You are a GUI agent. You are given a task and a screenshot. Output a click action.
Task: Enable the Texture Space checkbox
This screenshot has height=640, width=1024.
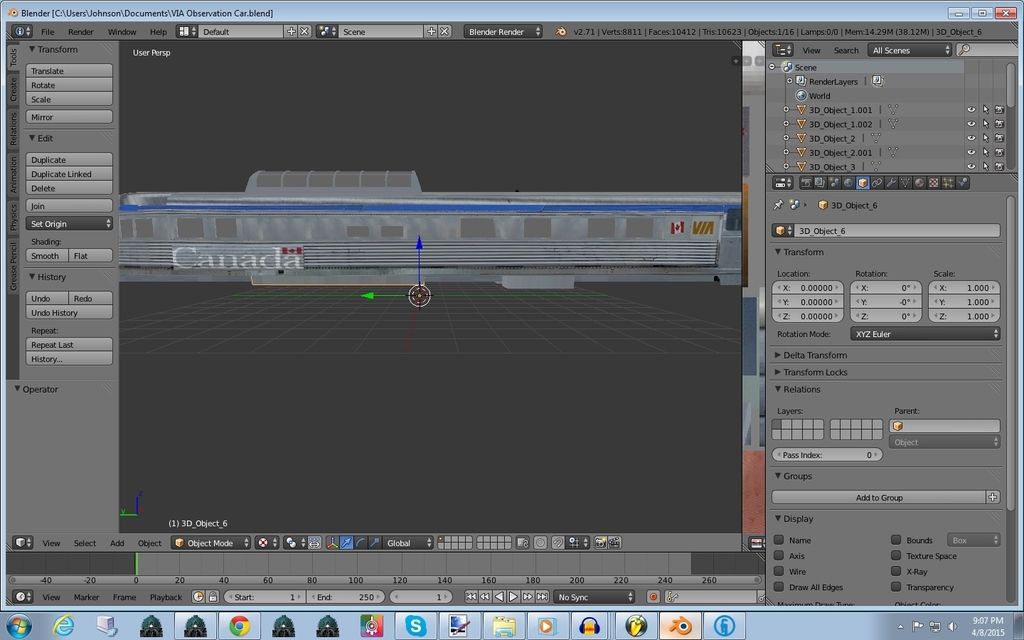[x=896, y=556]
